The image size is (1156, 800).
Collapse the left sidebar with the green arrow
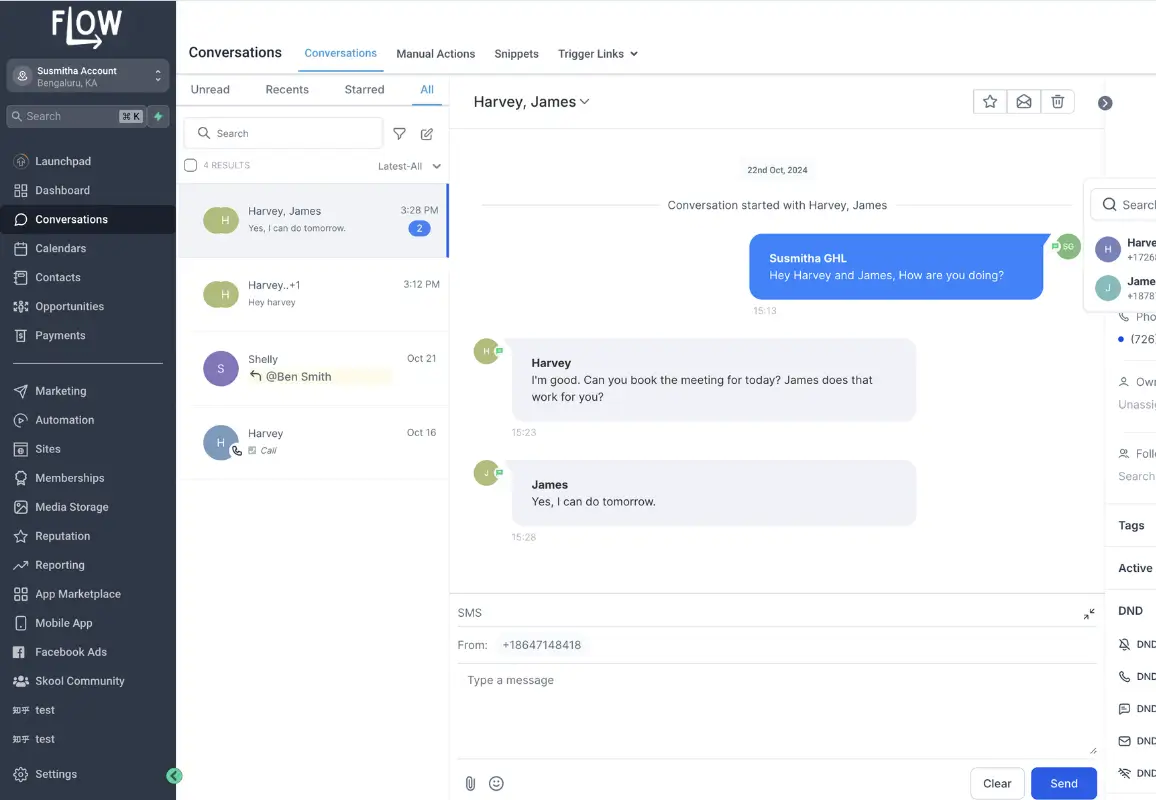(174, 775)
